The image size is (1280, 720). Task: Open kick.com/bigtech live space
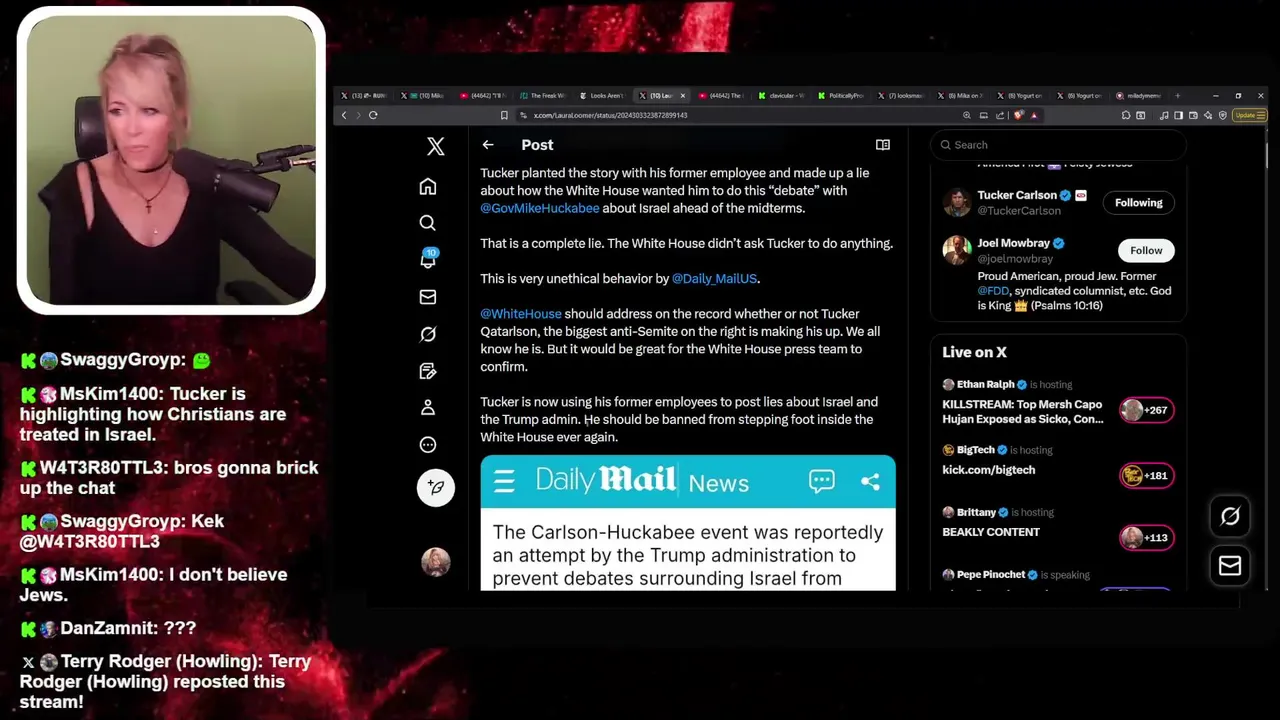point(988,470)
